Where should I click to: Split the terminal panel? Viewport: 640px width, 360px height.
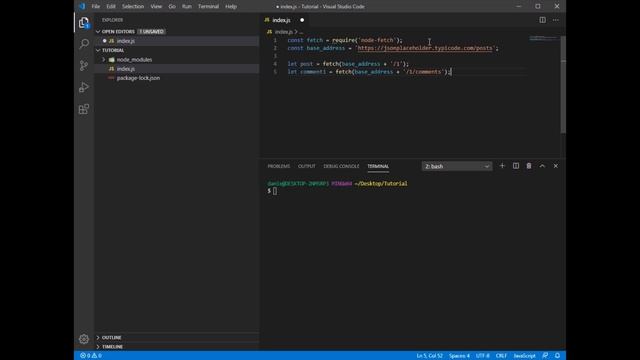[516, 166]
